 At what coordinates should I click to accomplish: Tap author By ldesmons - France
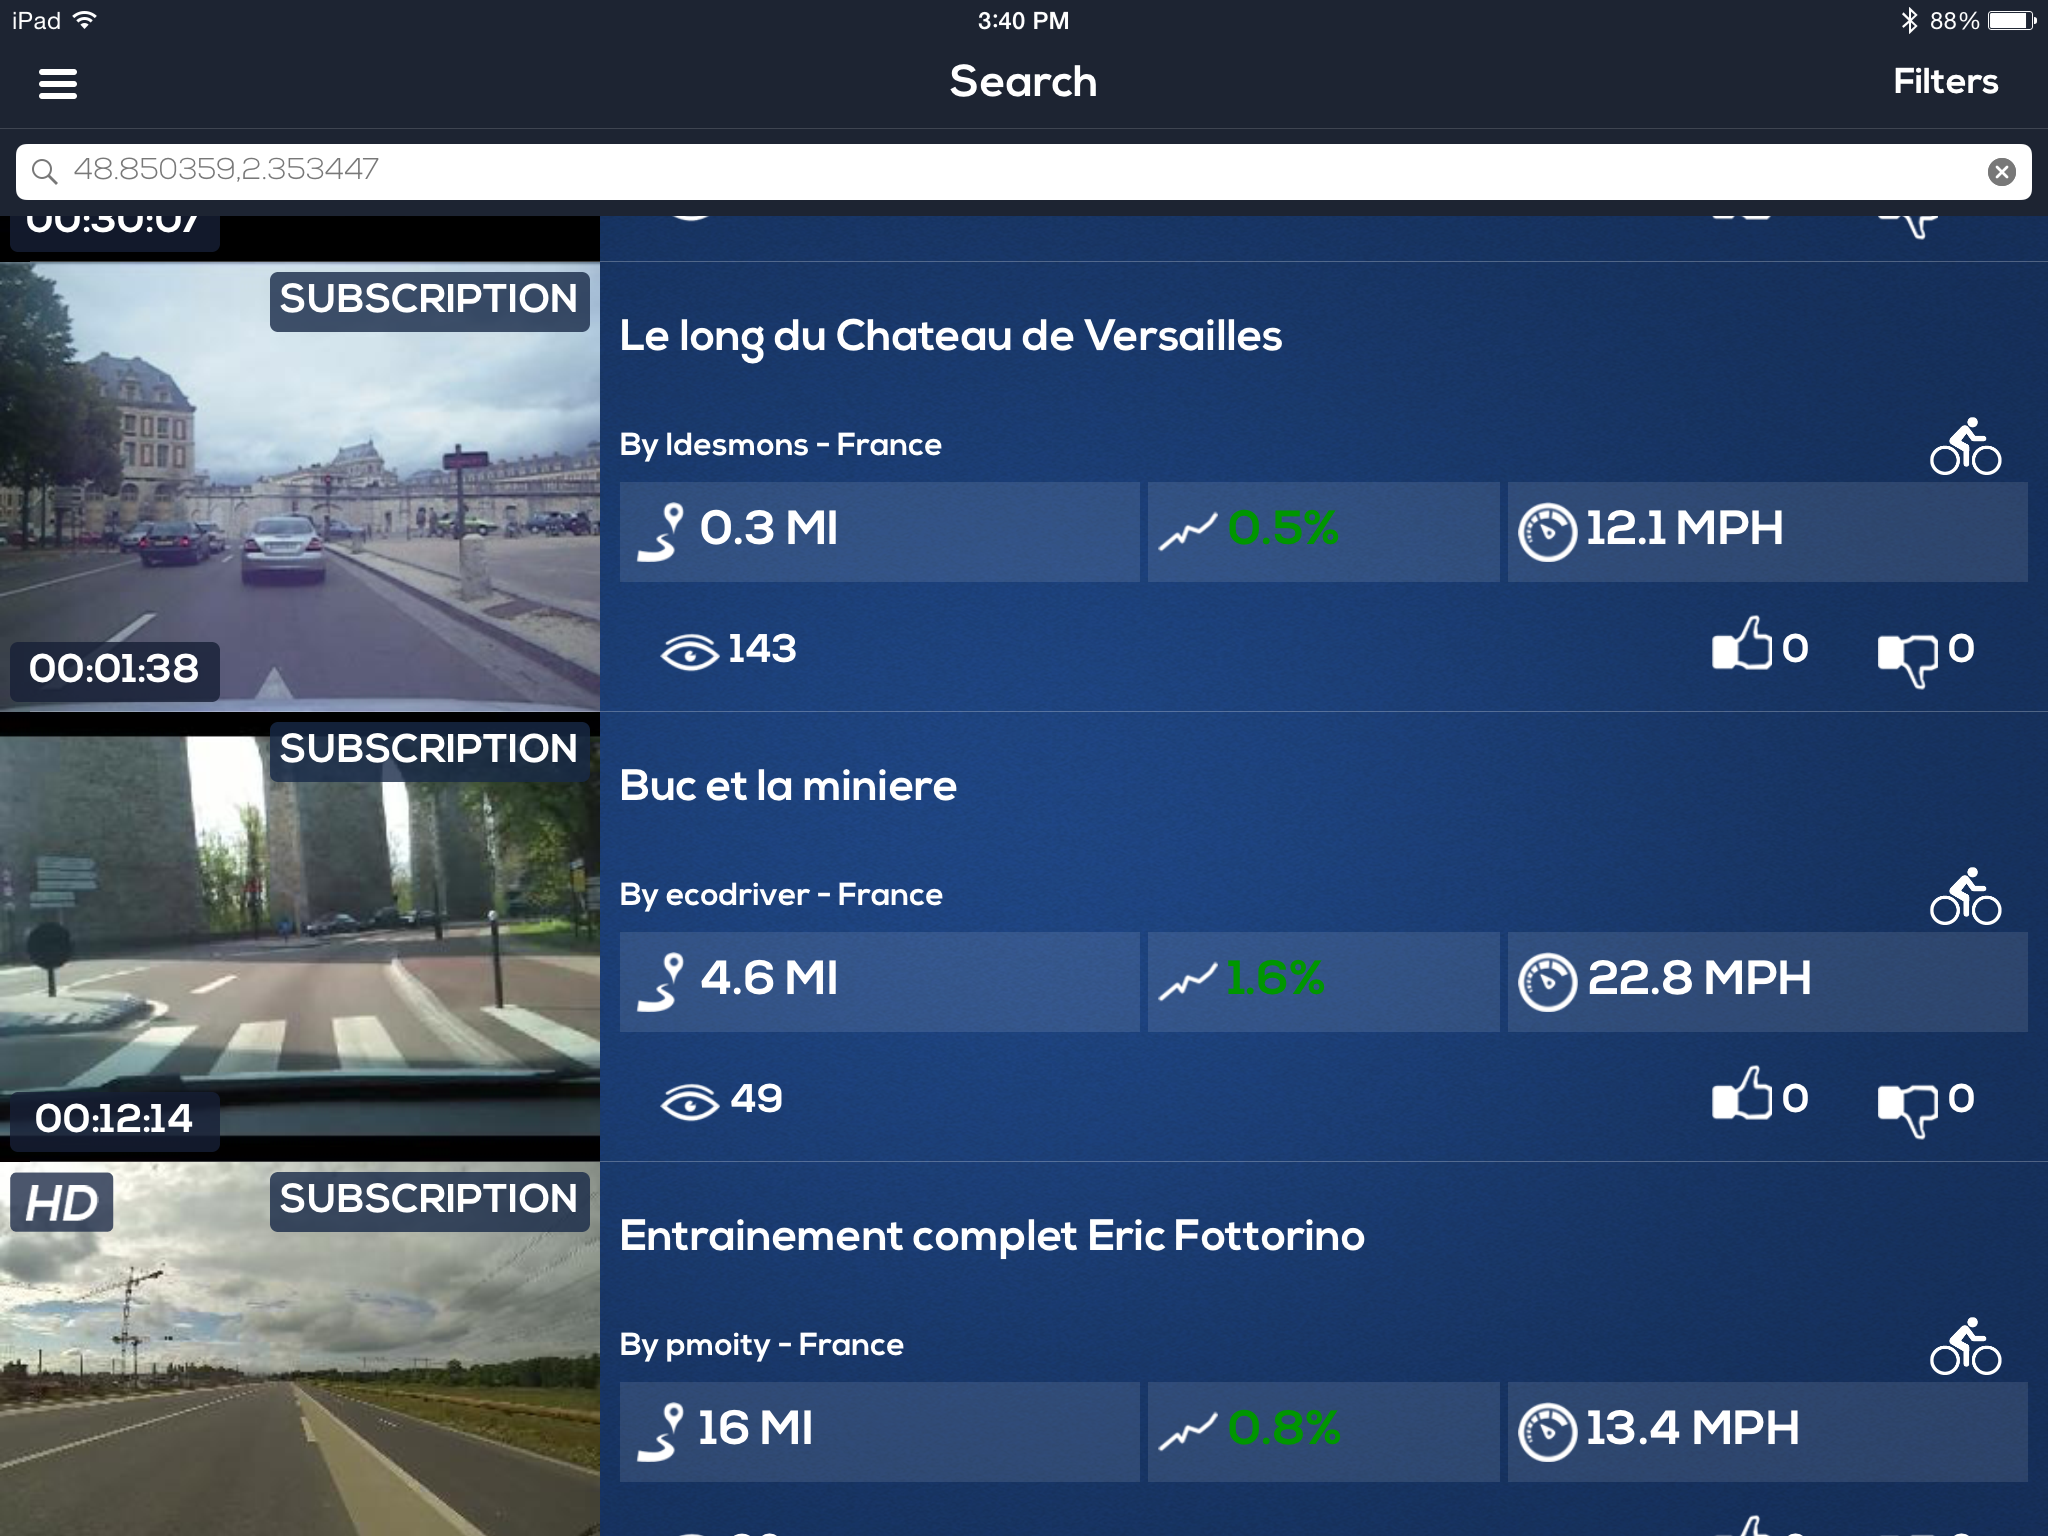pos(780,445)
